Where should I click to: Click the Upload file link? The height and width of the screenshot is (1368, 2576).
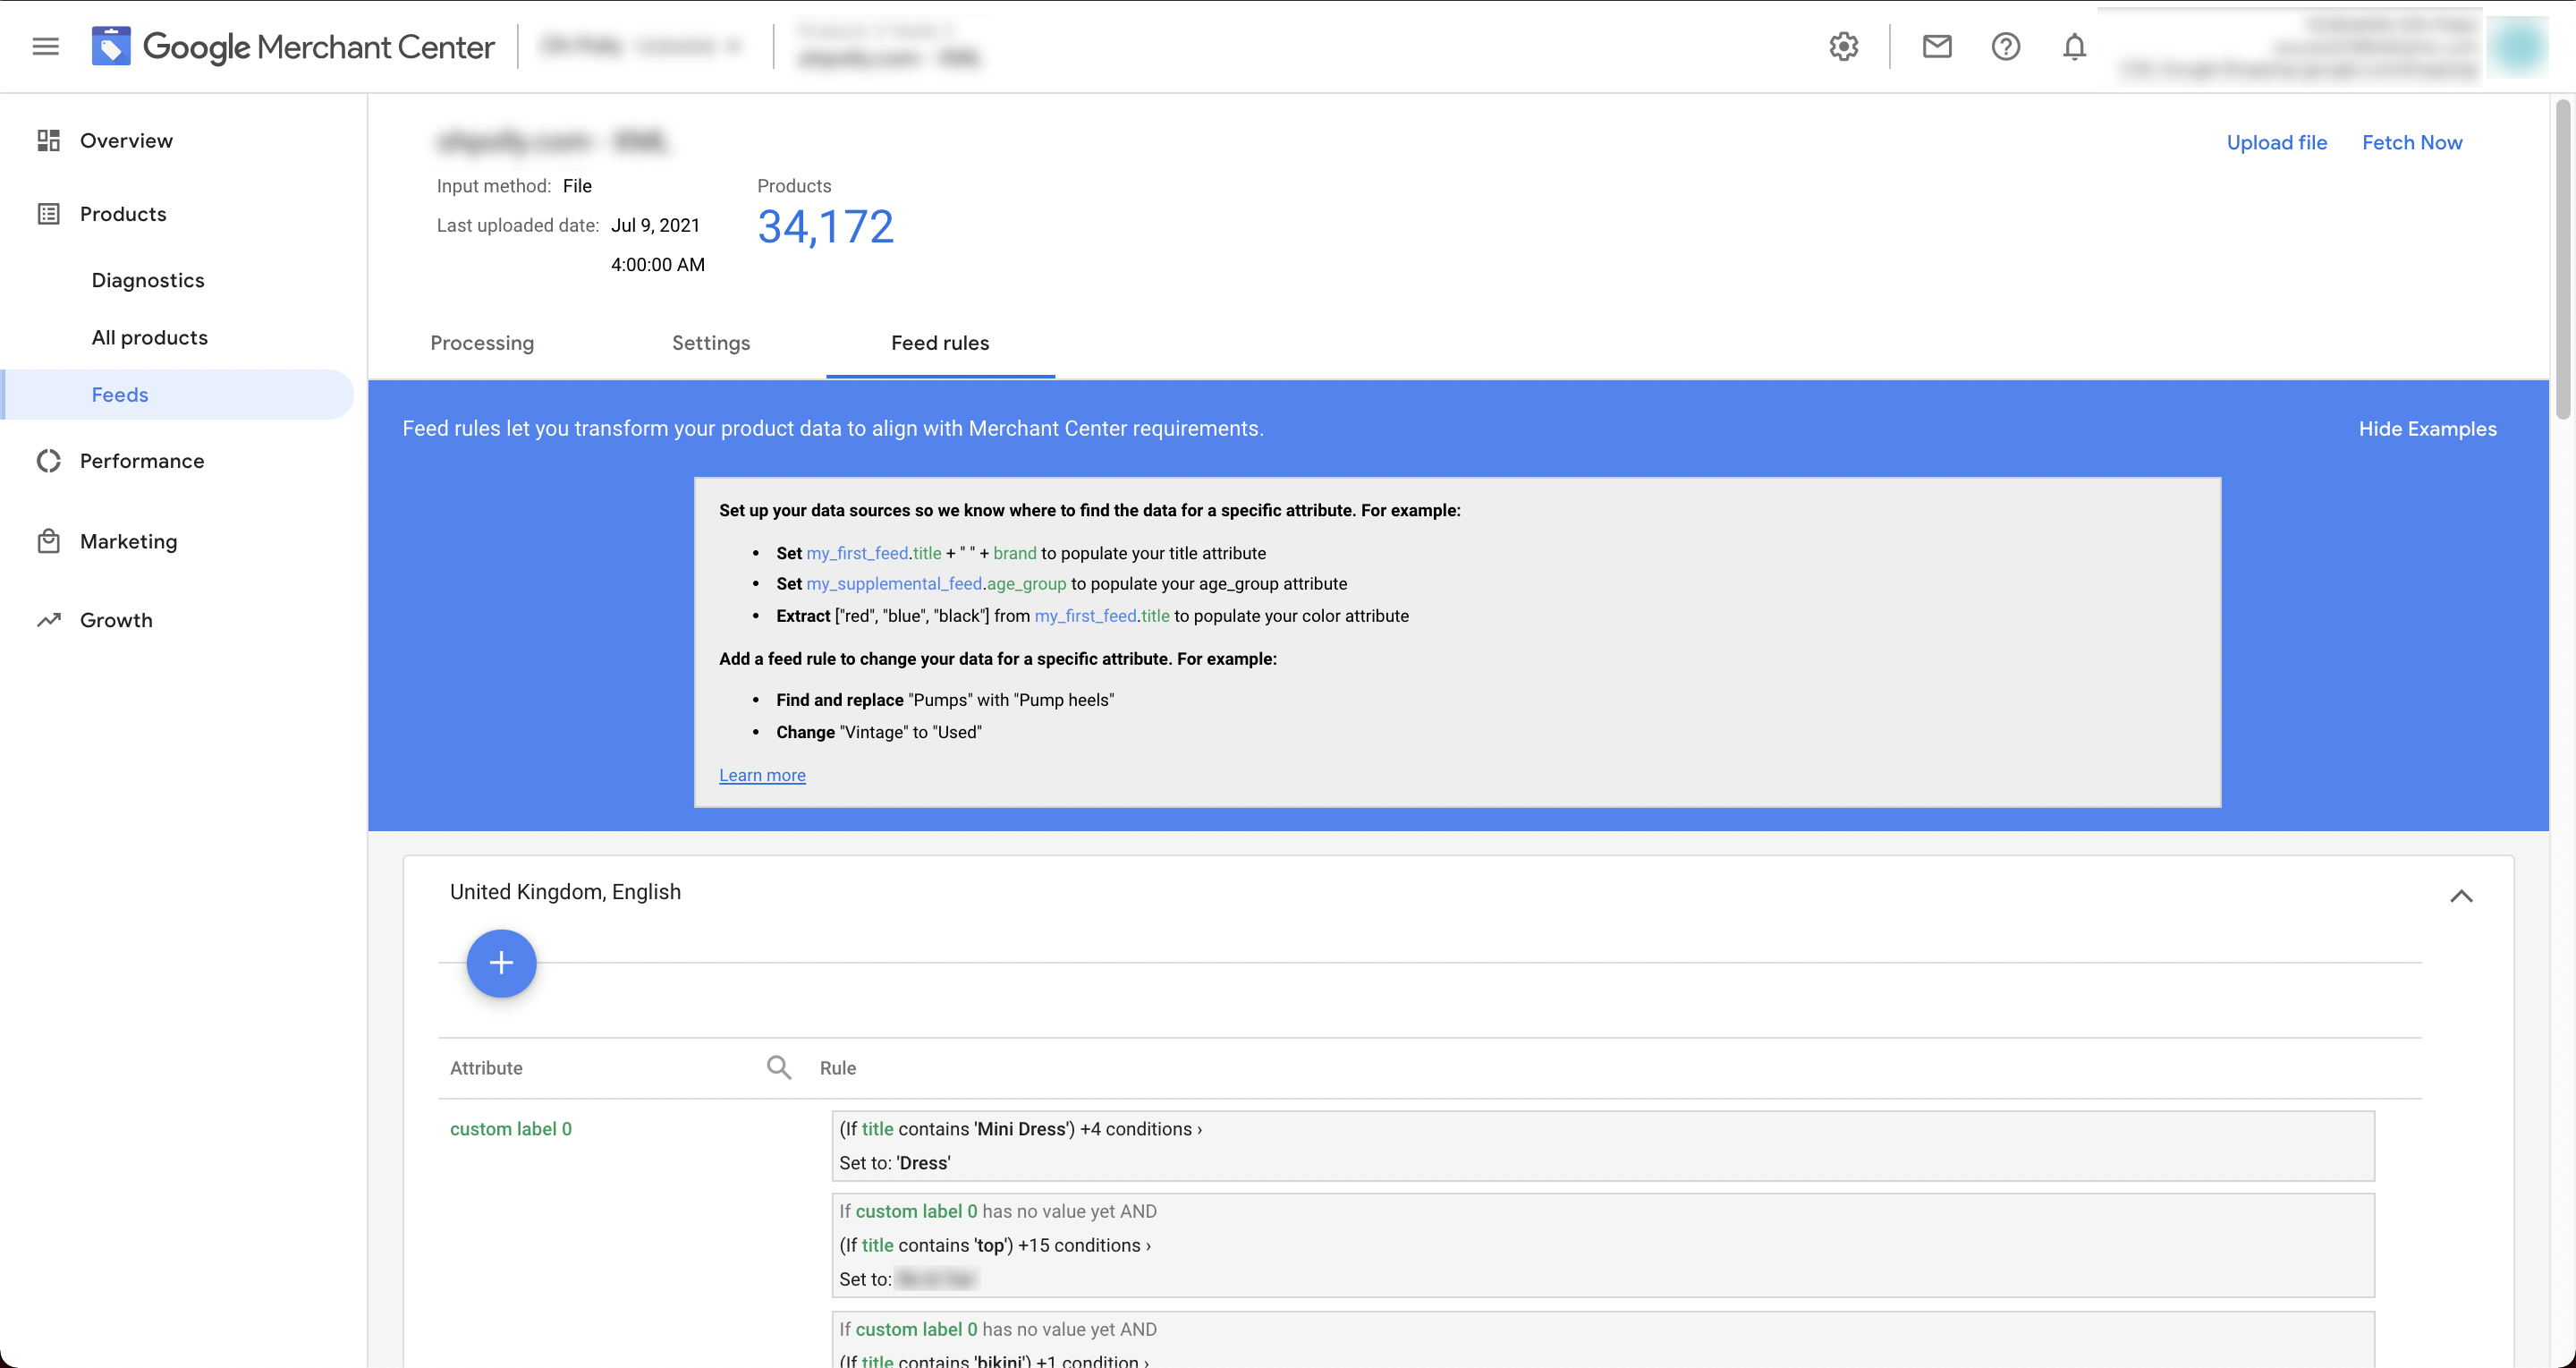point(2276,142)
